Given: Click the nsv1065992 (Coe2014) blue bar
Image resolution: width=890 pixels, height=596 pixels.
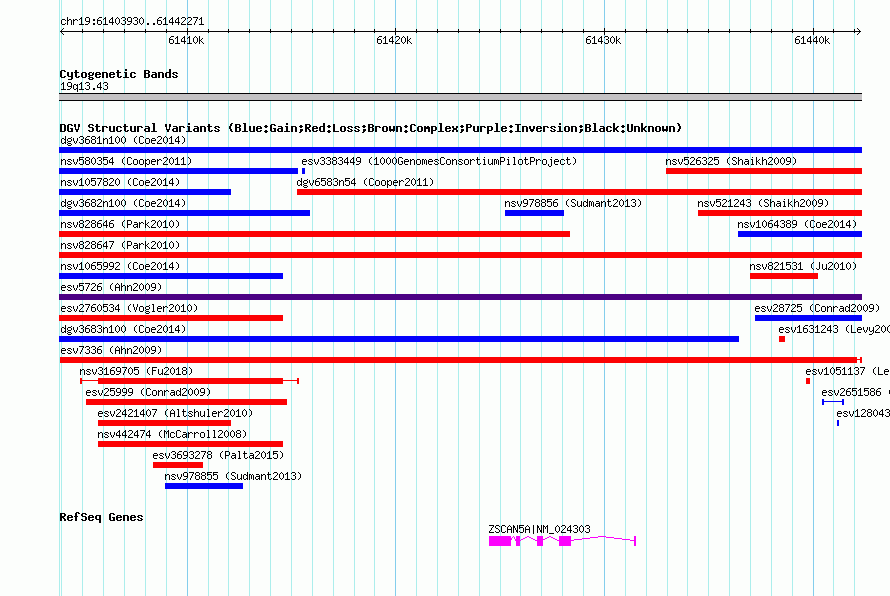Looking at the screenshot, I should 171,276.
